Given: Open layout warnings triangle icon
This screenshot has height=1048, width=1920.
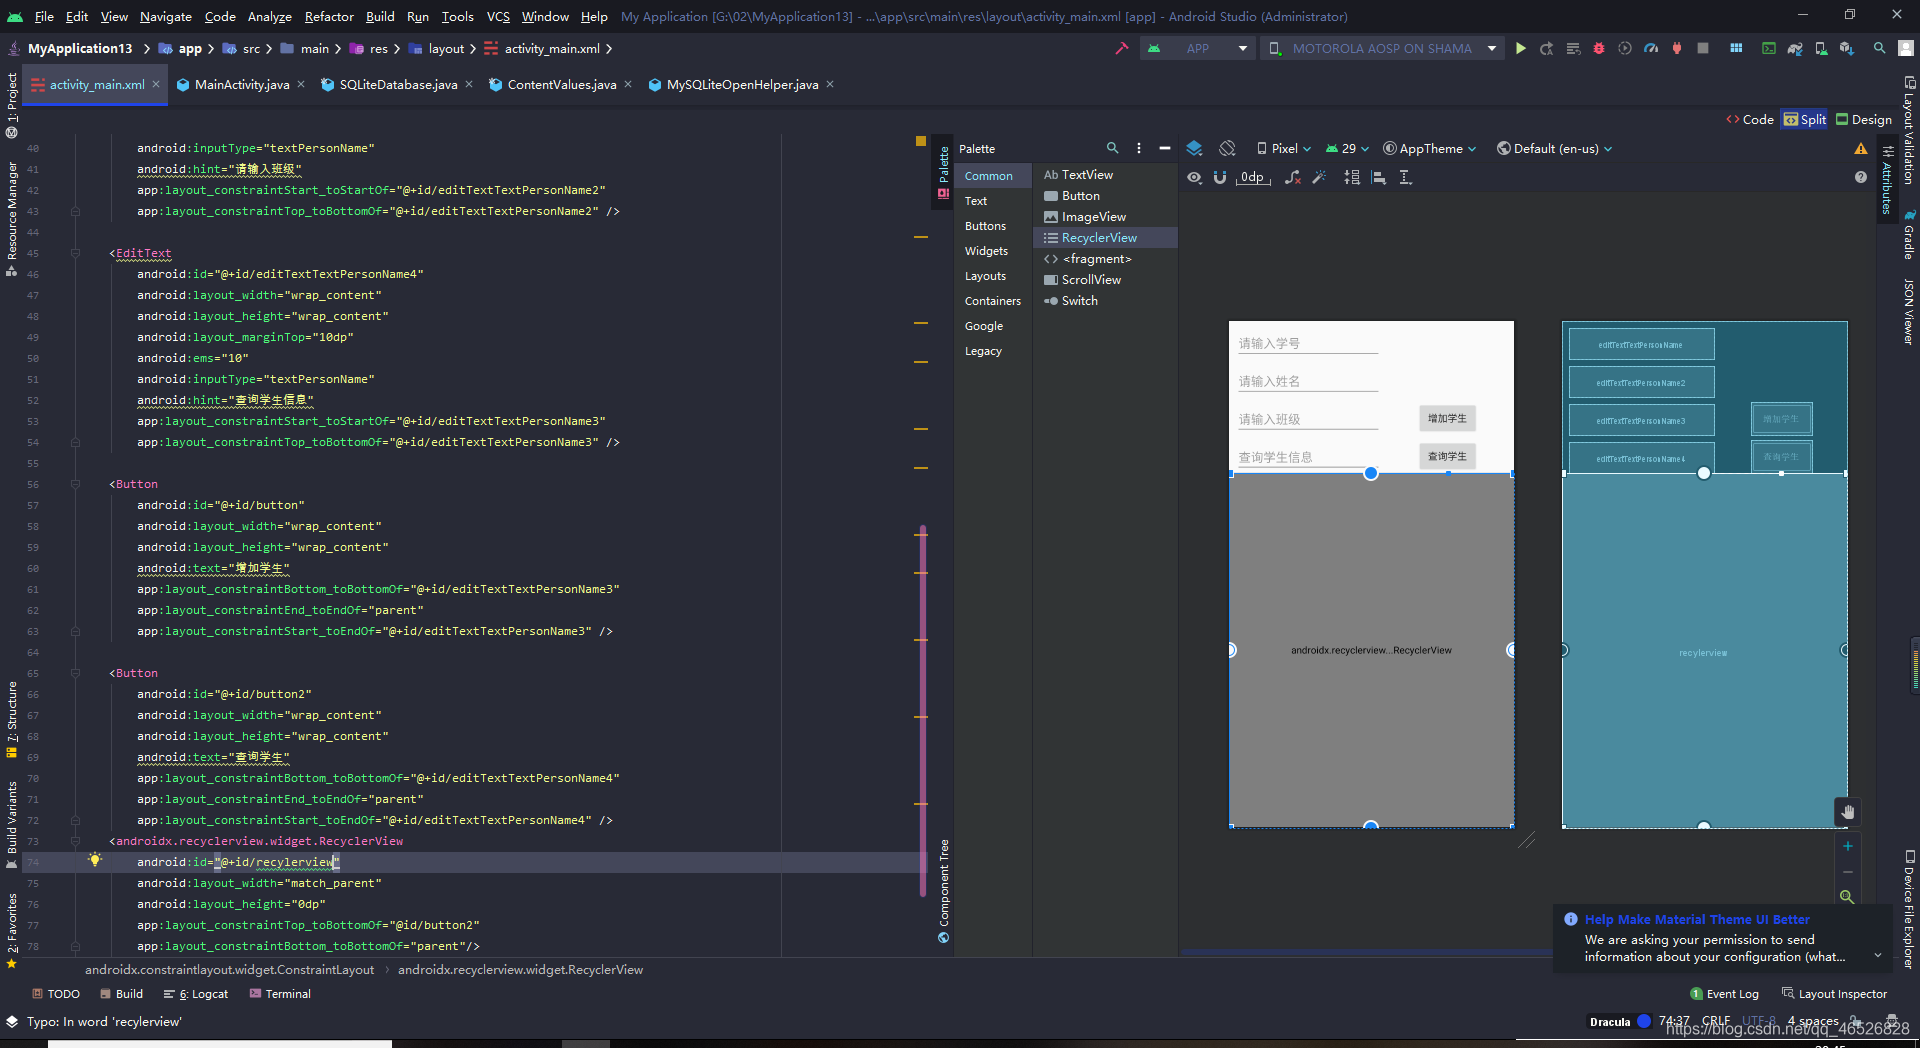Looking at the screenshot, I should [1861, 149].
